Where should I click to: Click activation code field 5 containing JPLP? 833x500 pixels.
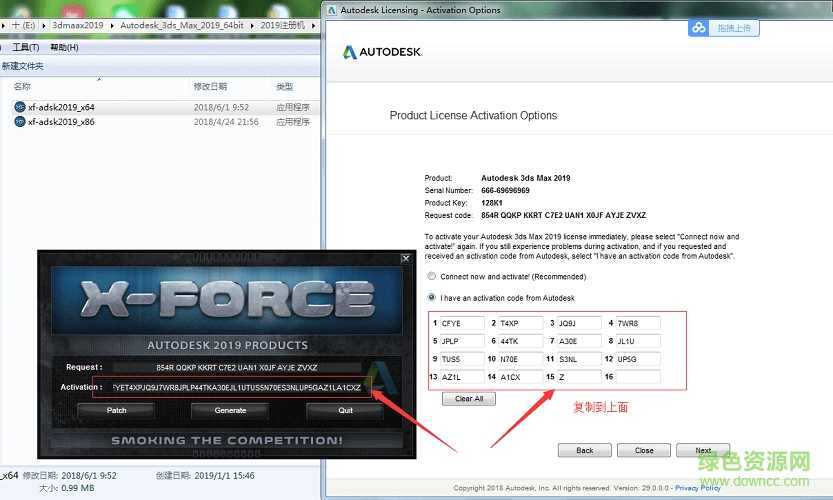tap(462, 341)
